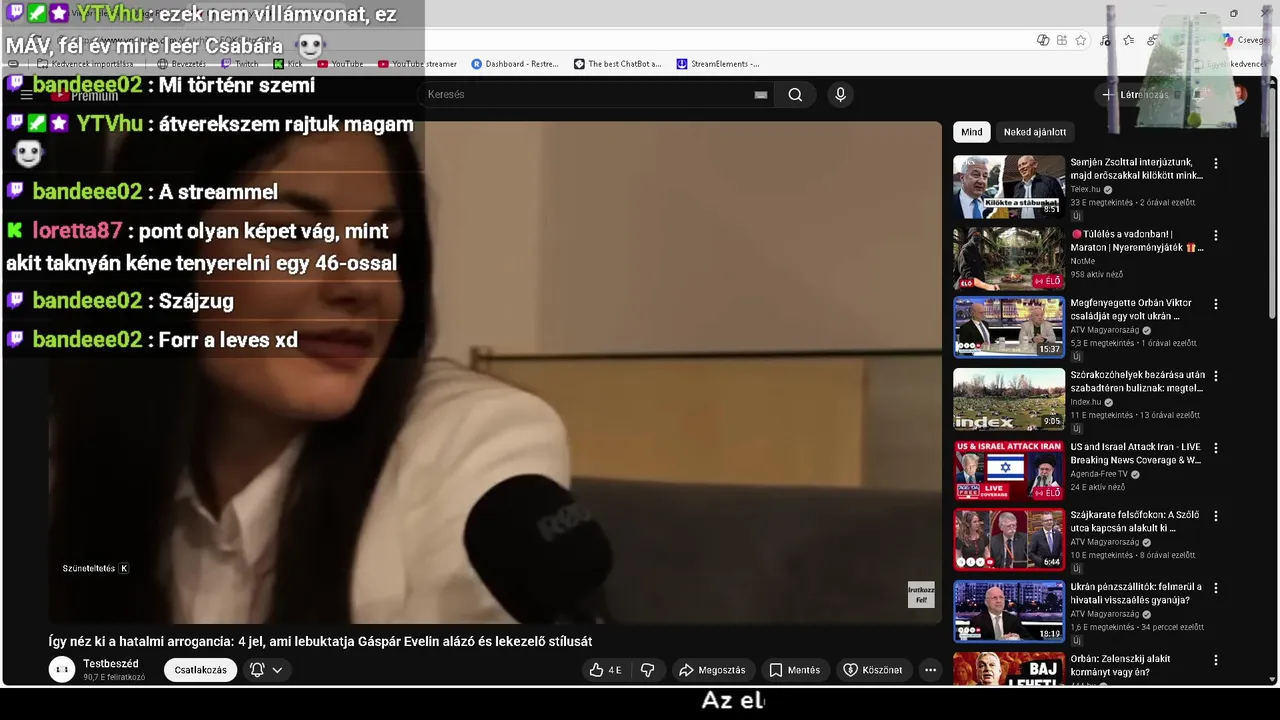
Task: Activate voice search microphone icon
Action: pos(840,94)
